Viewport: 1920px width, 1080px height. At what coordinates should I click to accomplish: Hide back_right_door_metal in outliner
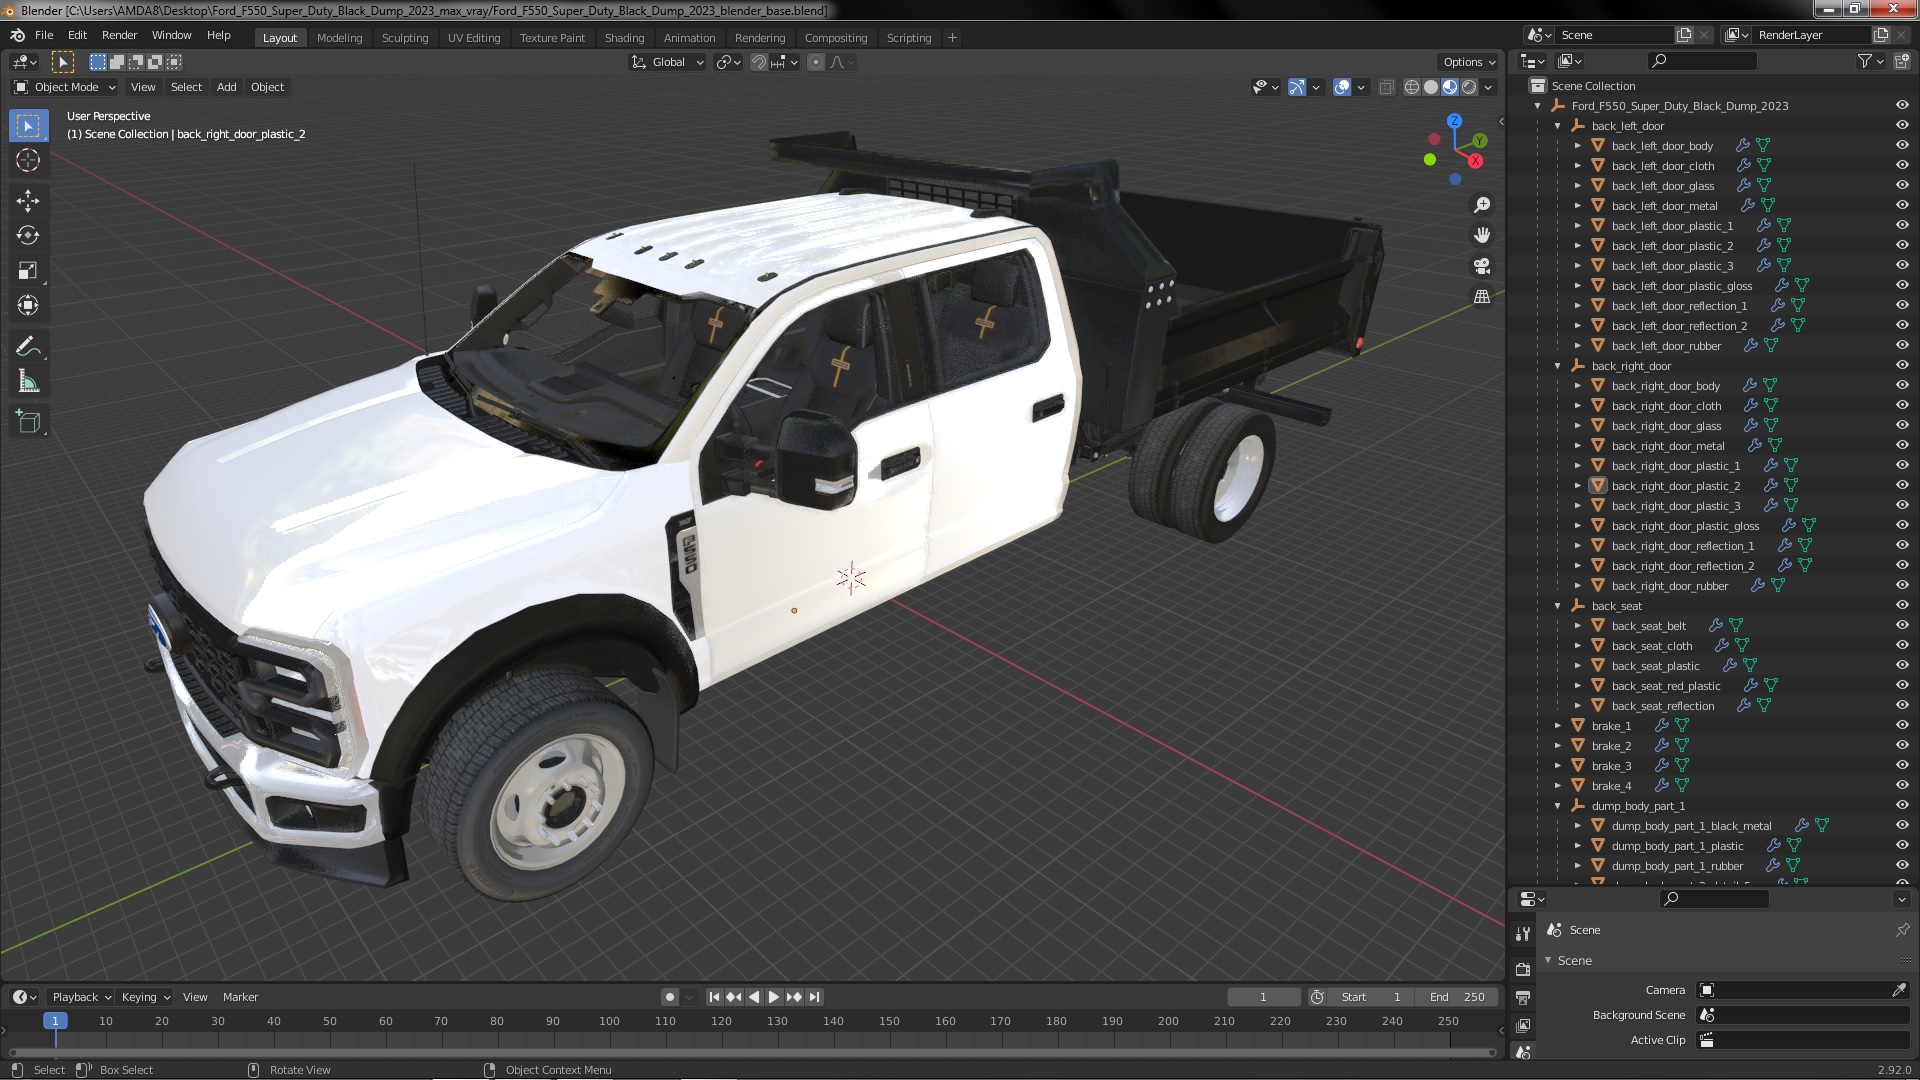(1902, 446)
